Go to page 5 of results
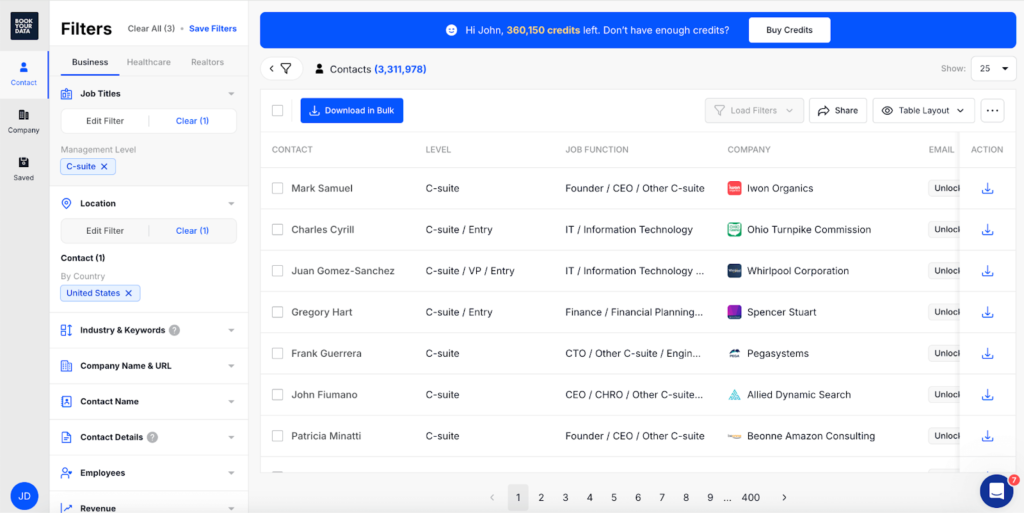 [x=614, y=497]
